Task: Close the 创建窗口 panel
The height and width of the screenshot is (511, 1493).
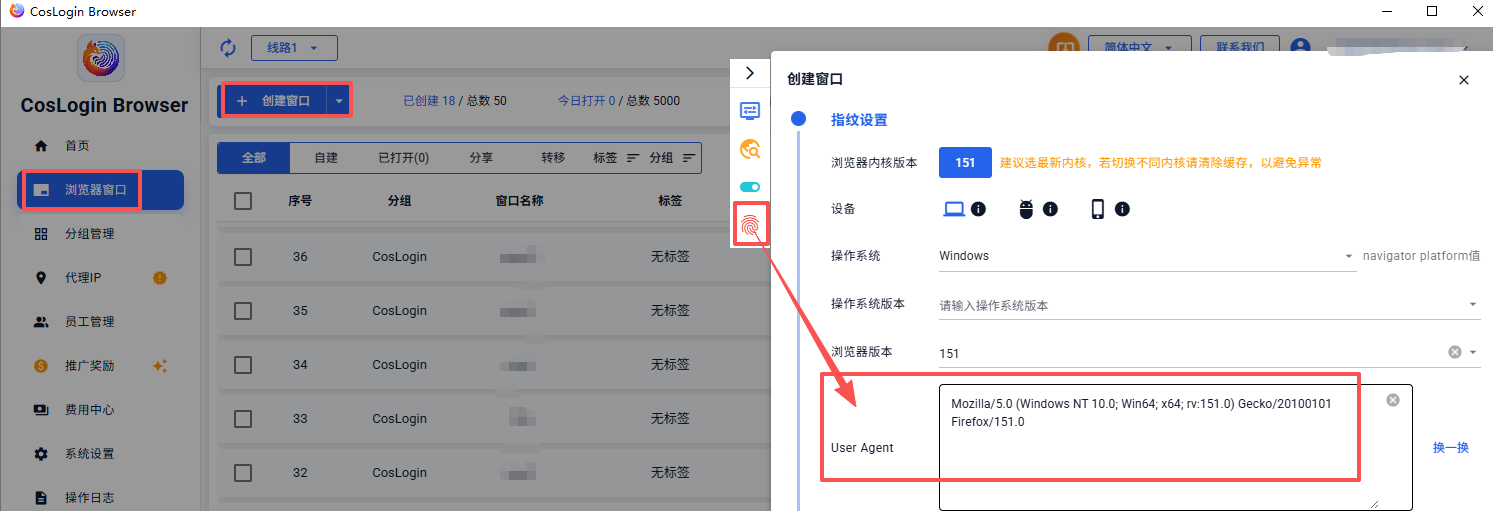Action: [1464, 80]
